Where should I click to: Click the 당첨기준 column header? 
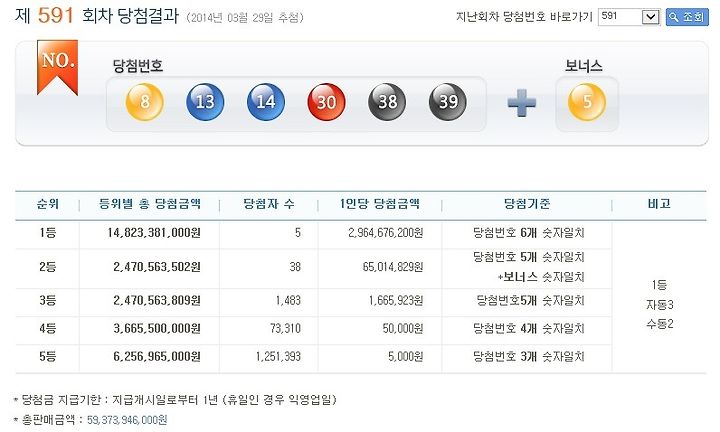pyautogui.click(x=527, y=204)
